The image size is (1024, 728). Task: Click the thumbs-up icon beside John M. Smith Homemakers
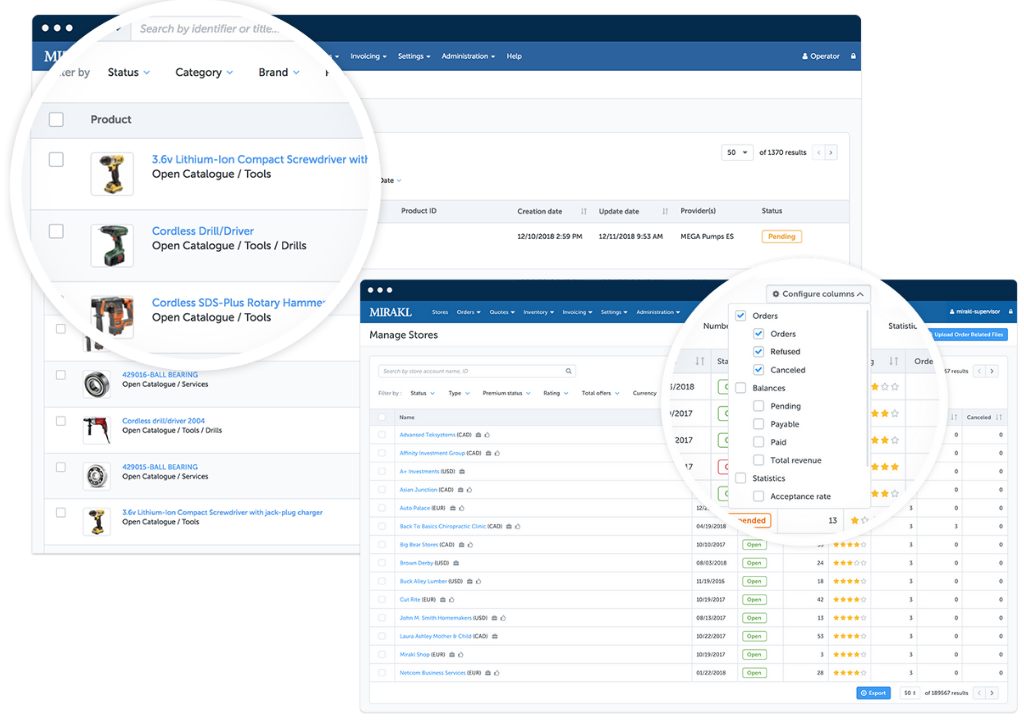coord(503,618)
